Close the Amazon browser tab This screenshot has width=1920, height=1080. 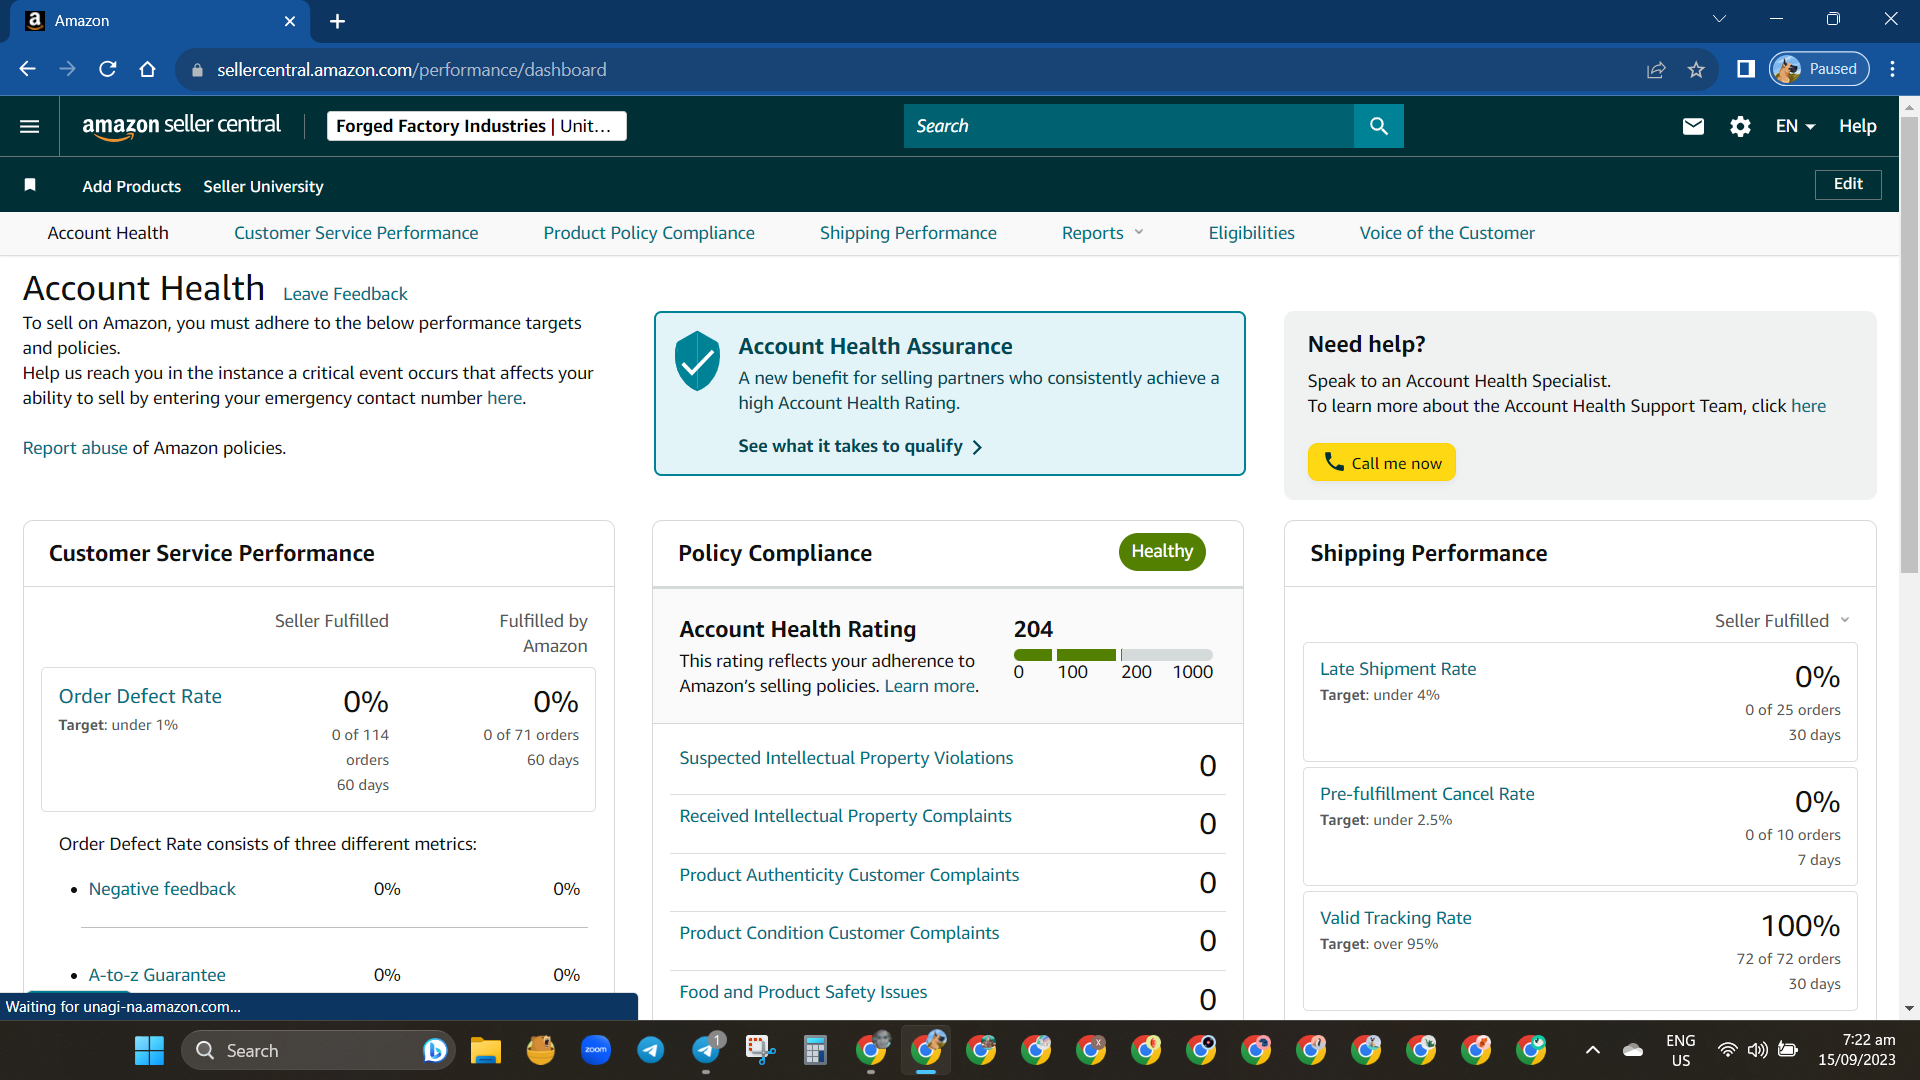click(x=290, y=21)
